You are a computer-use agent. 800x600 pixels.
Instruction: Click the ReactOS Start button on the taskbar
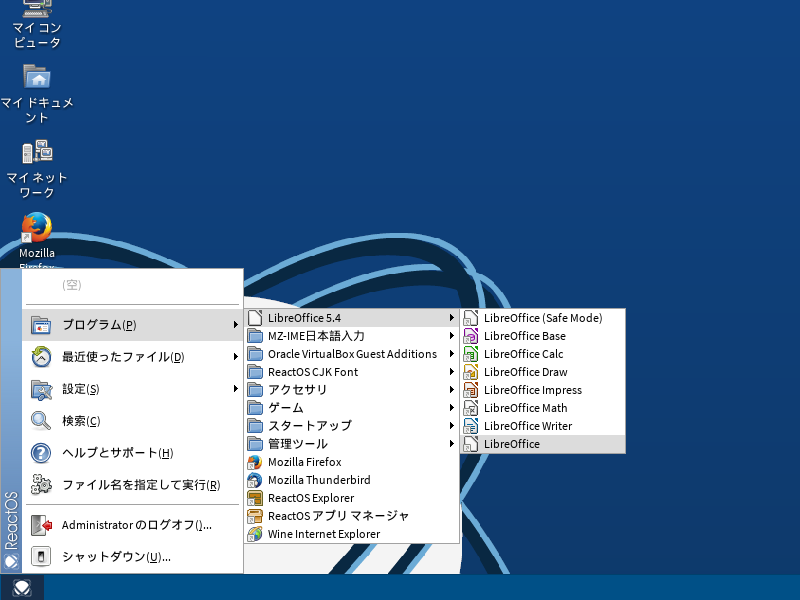click(22, 588)
